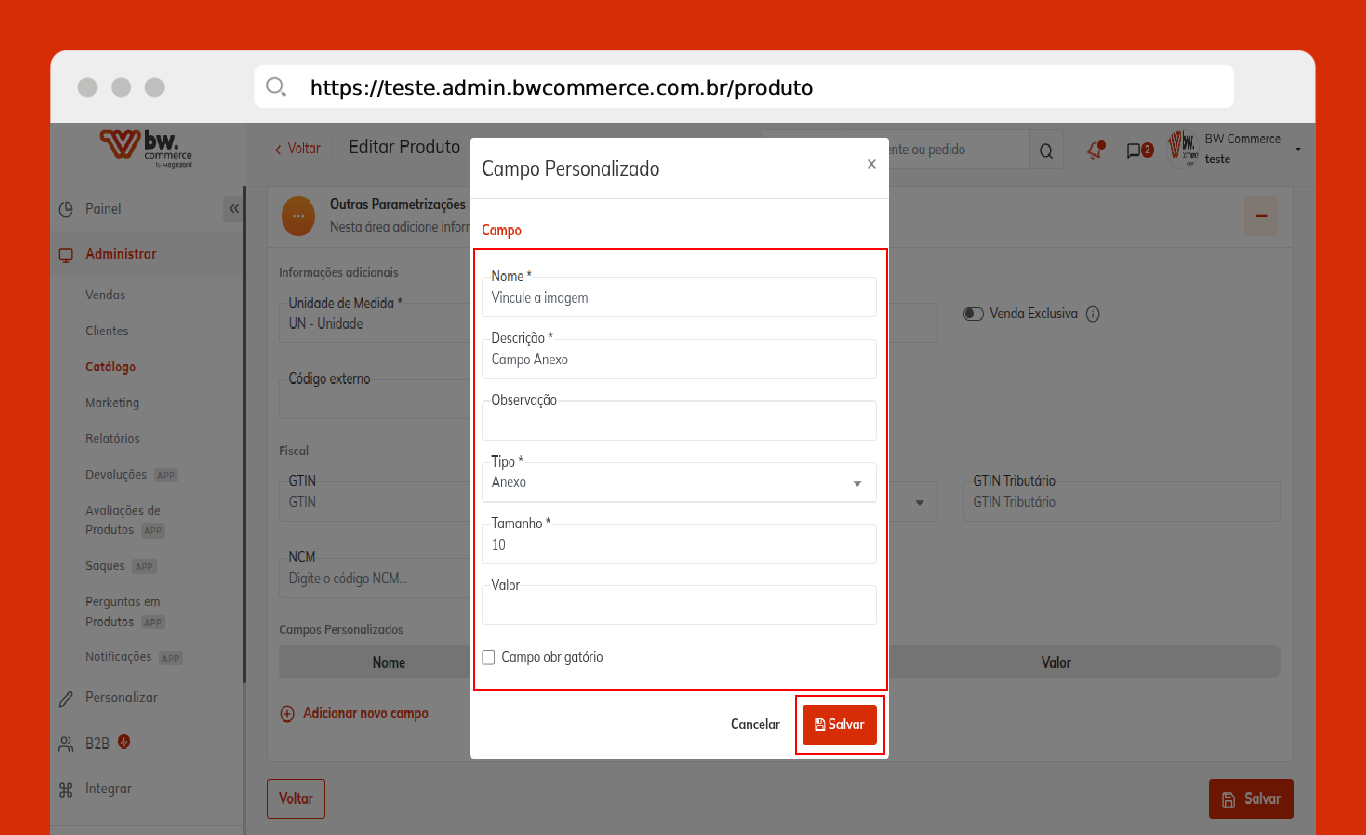Collapse the sidebar with double chevron

click(x=234, y=209)
